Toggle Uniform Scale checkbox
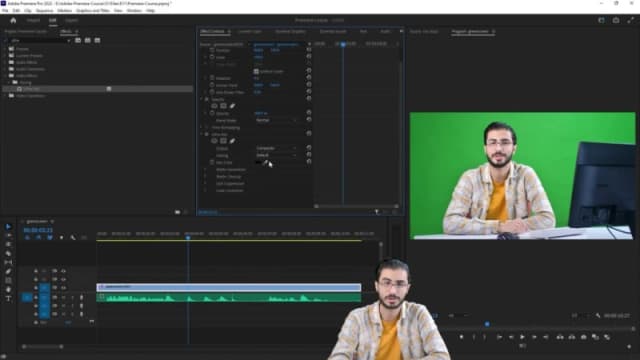640x360 pixels. [256, 71]
